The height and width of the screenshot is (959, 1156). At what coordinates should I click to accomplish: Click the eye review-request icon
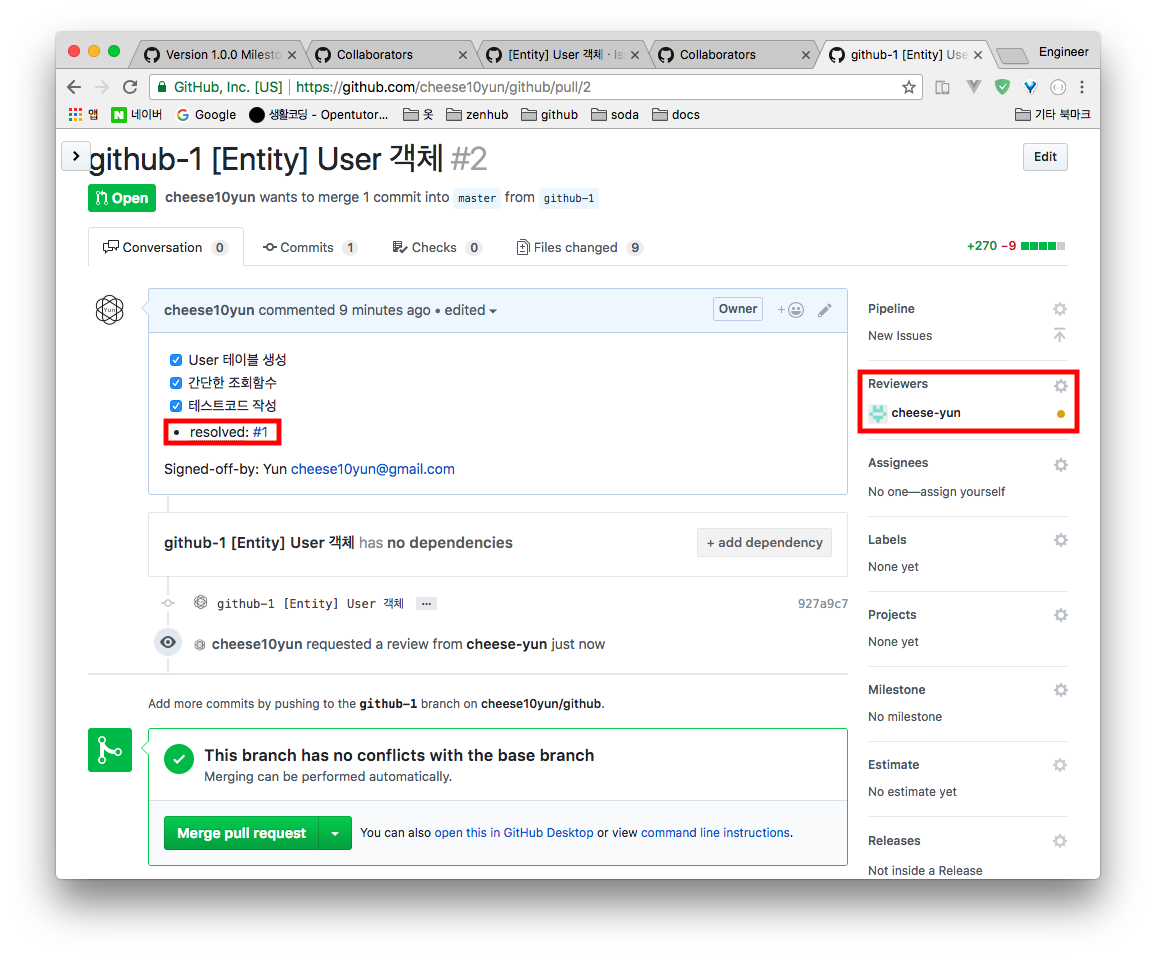(x=168, y=642)
